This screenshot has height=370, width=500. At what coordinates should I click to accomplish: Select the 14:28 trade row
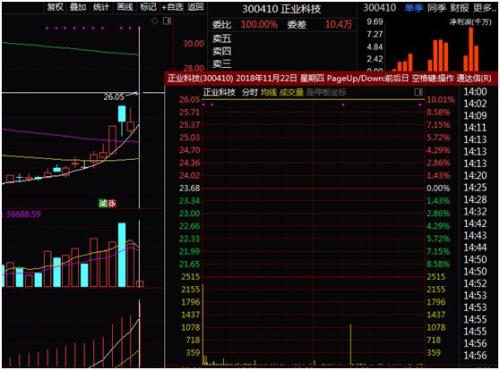click(475, 200)
